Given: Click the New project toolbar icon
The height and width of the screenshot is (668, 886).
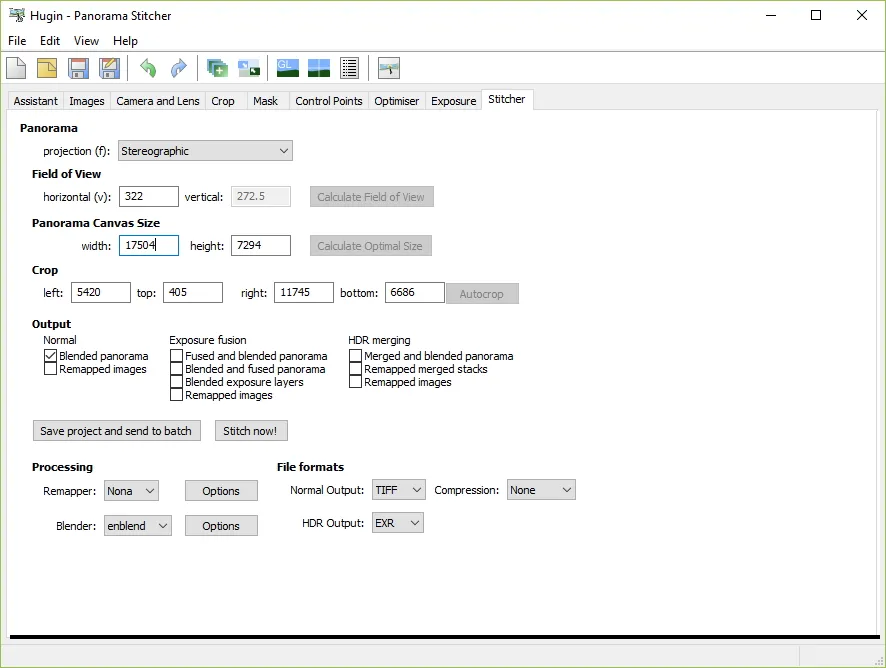Looking at the screenshot, I should (16, 68).
